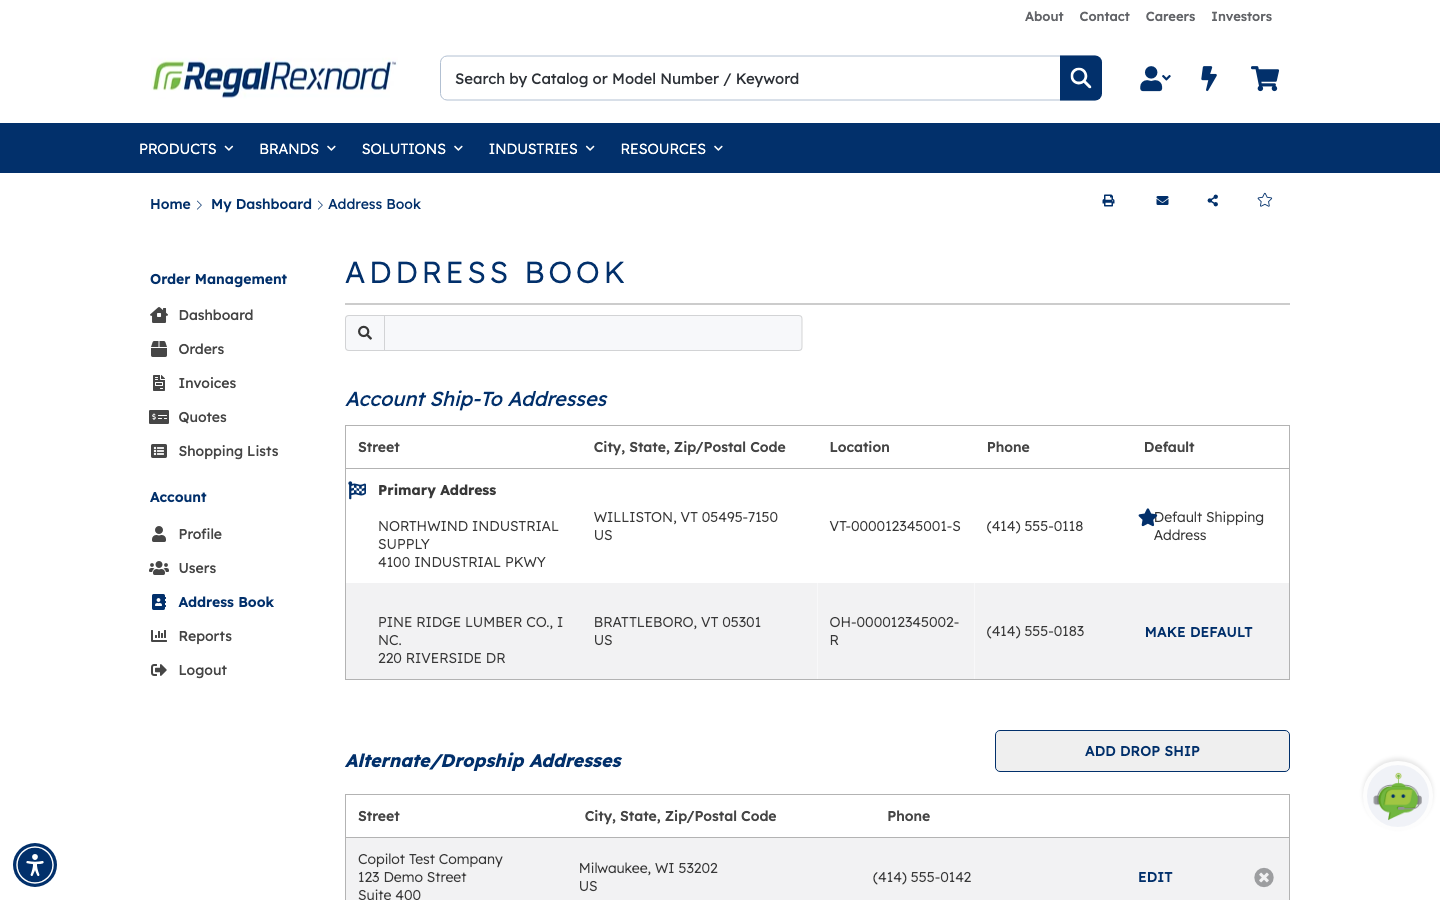This screenshot has height=900, width=1440.
Task: Log out via the sidebar Logout link
Action: click(188, 670)
